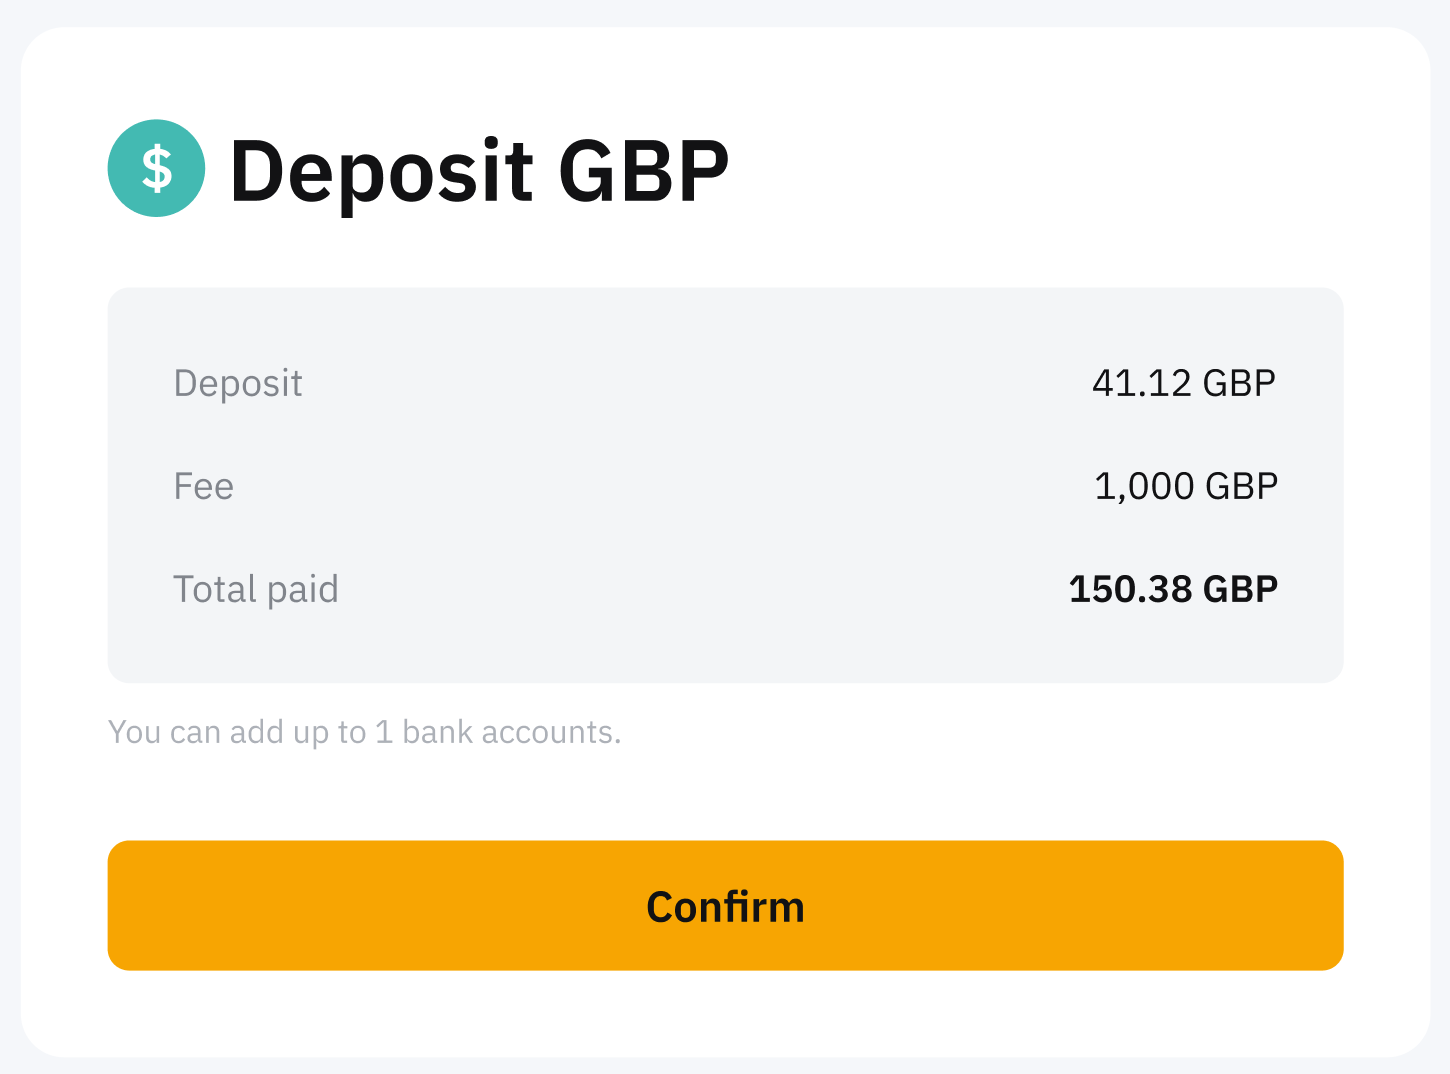Click the teal dollar sign icon

156,168
